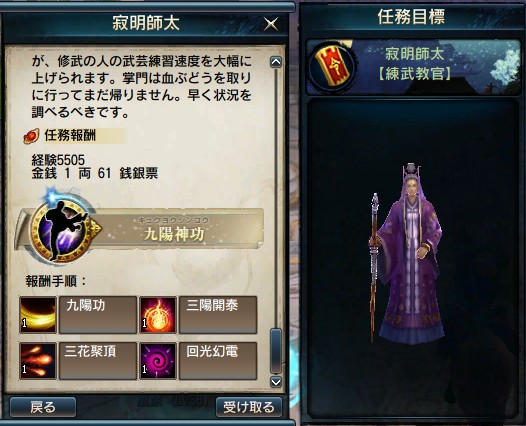Viewport: 526px width, 426px height.
Task: Close the 寂明師太 dialog window
Action: coord(271,23)
